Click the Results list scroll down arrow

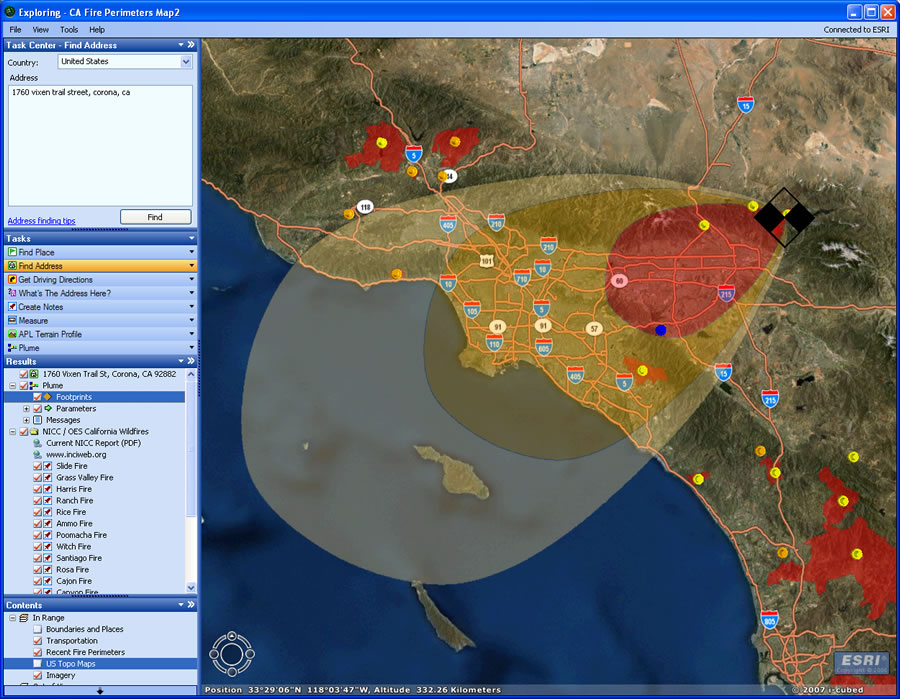coord(191,588)
